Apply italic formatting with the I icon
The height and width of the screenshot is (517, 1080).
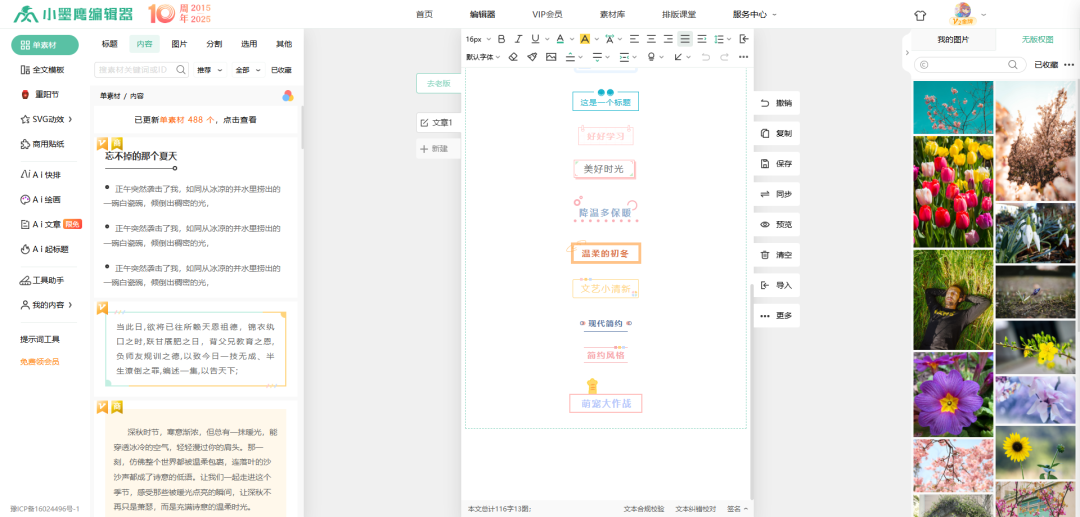[x=518, y=39]
